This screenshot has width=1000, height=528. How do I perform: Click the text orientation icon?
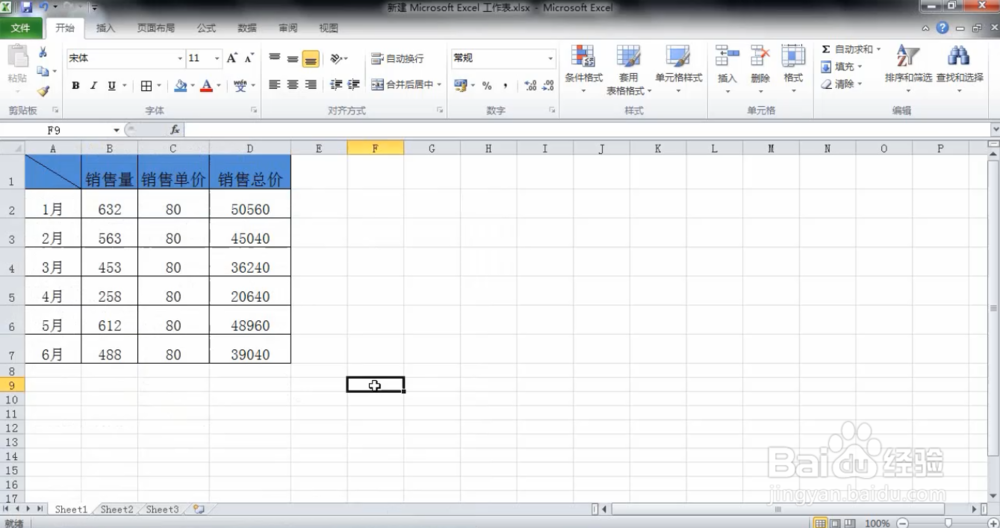(x=336, y=59)
